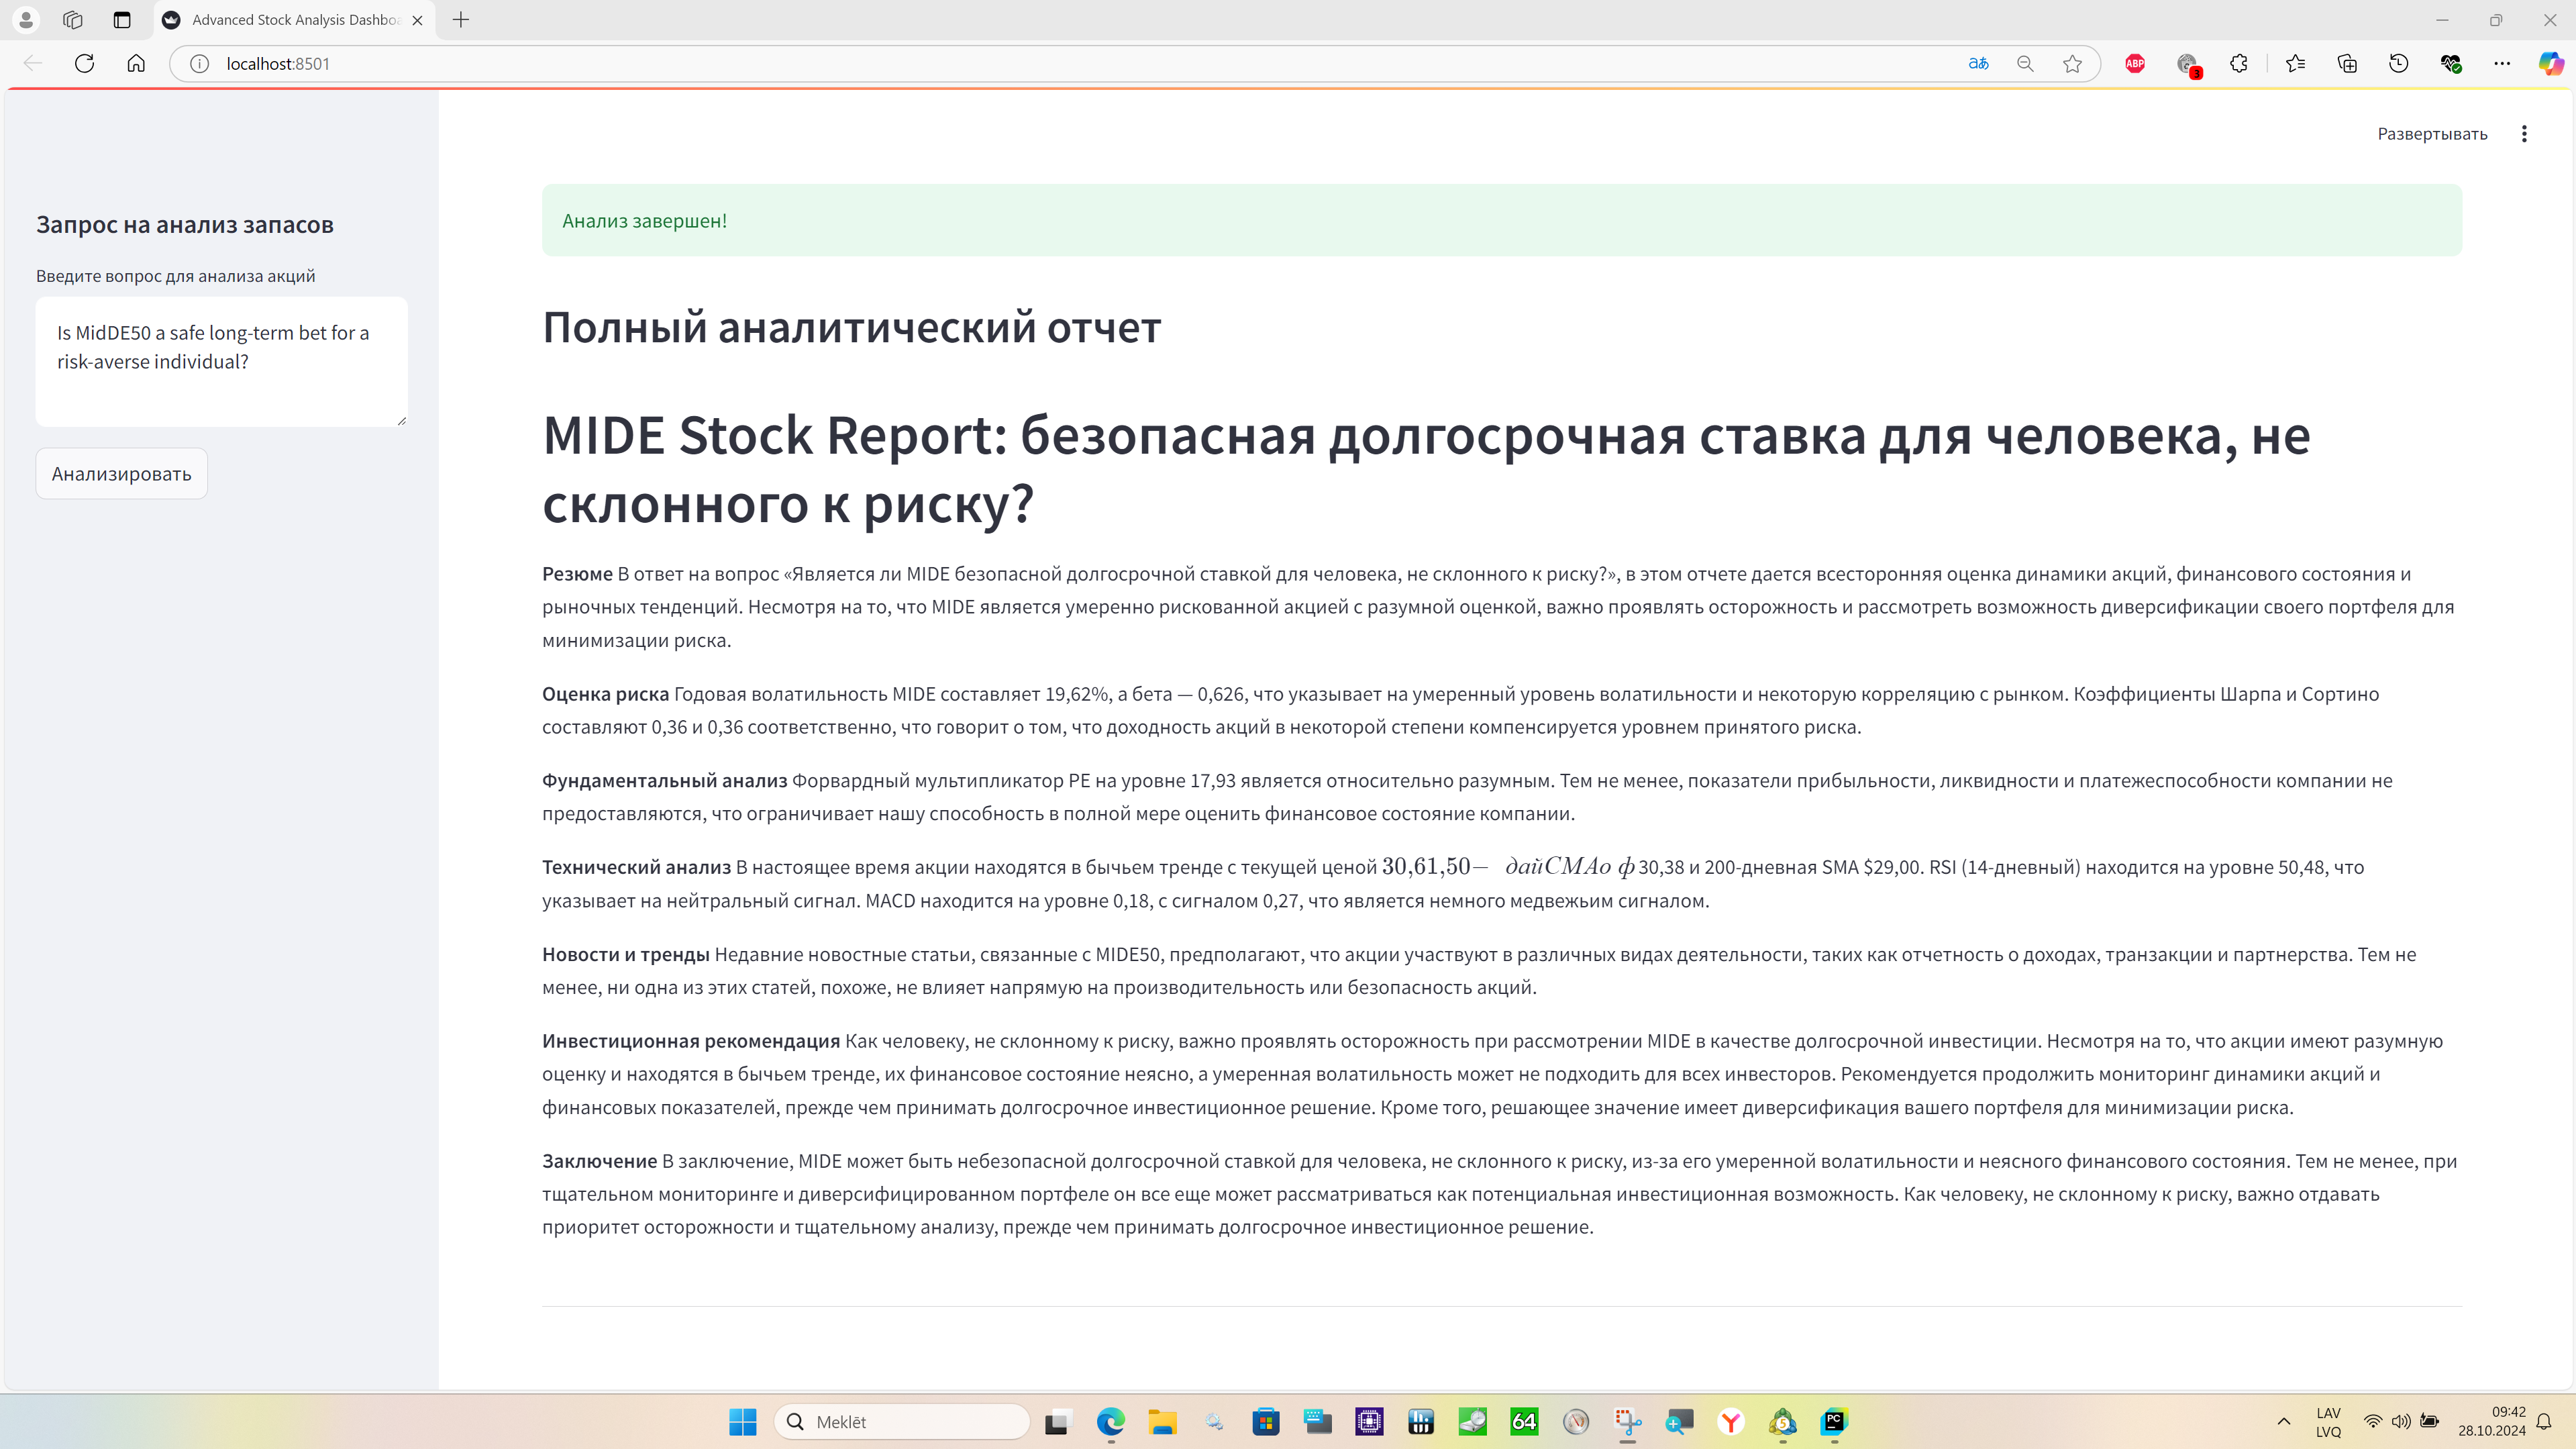Click the translate page icon in address bar
This screenshot has width=2576, height=1449.
[1978, 64]
